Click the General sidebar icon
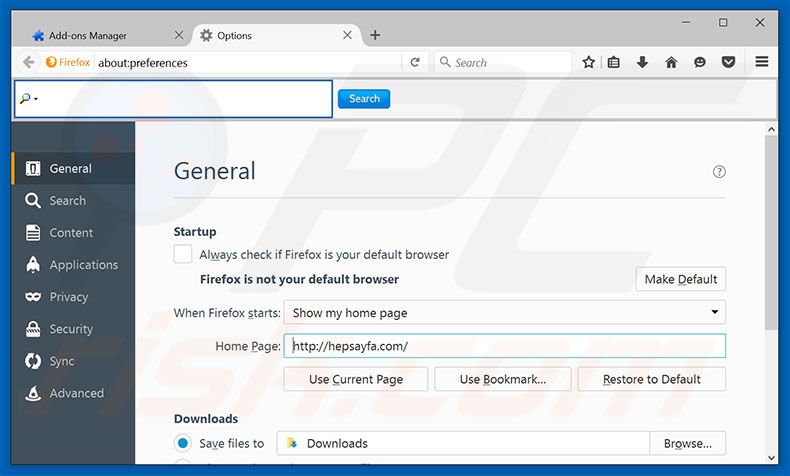 coord(33,168)
